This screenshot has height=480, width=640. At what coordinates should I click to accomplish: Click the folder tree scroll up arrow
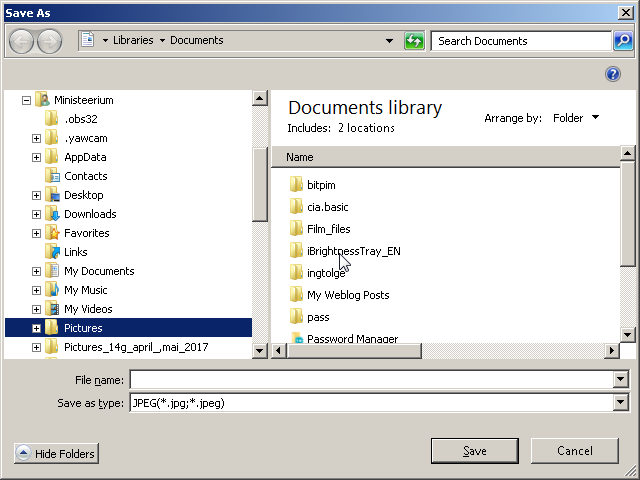pyautogui.click(x=260, y=98)
